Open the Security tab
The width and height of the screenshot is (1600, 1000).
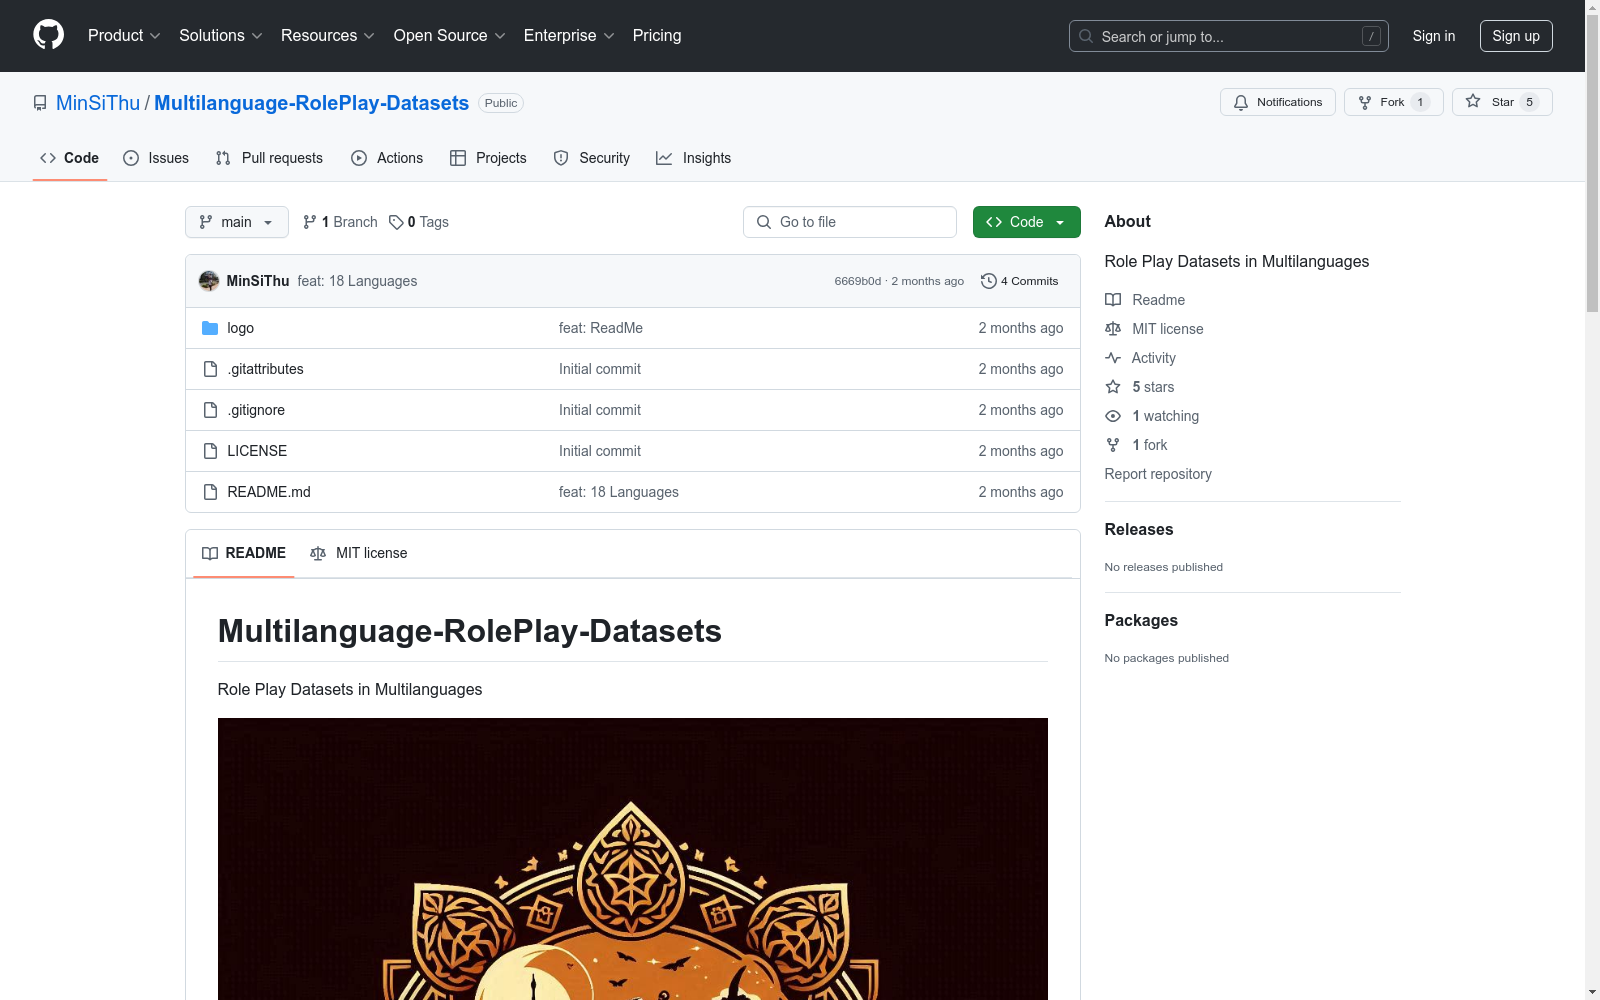(592, 158)
